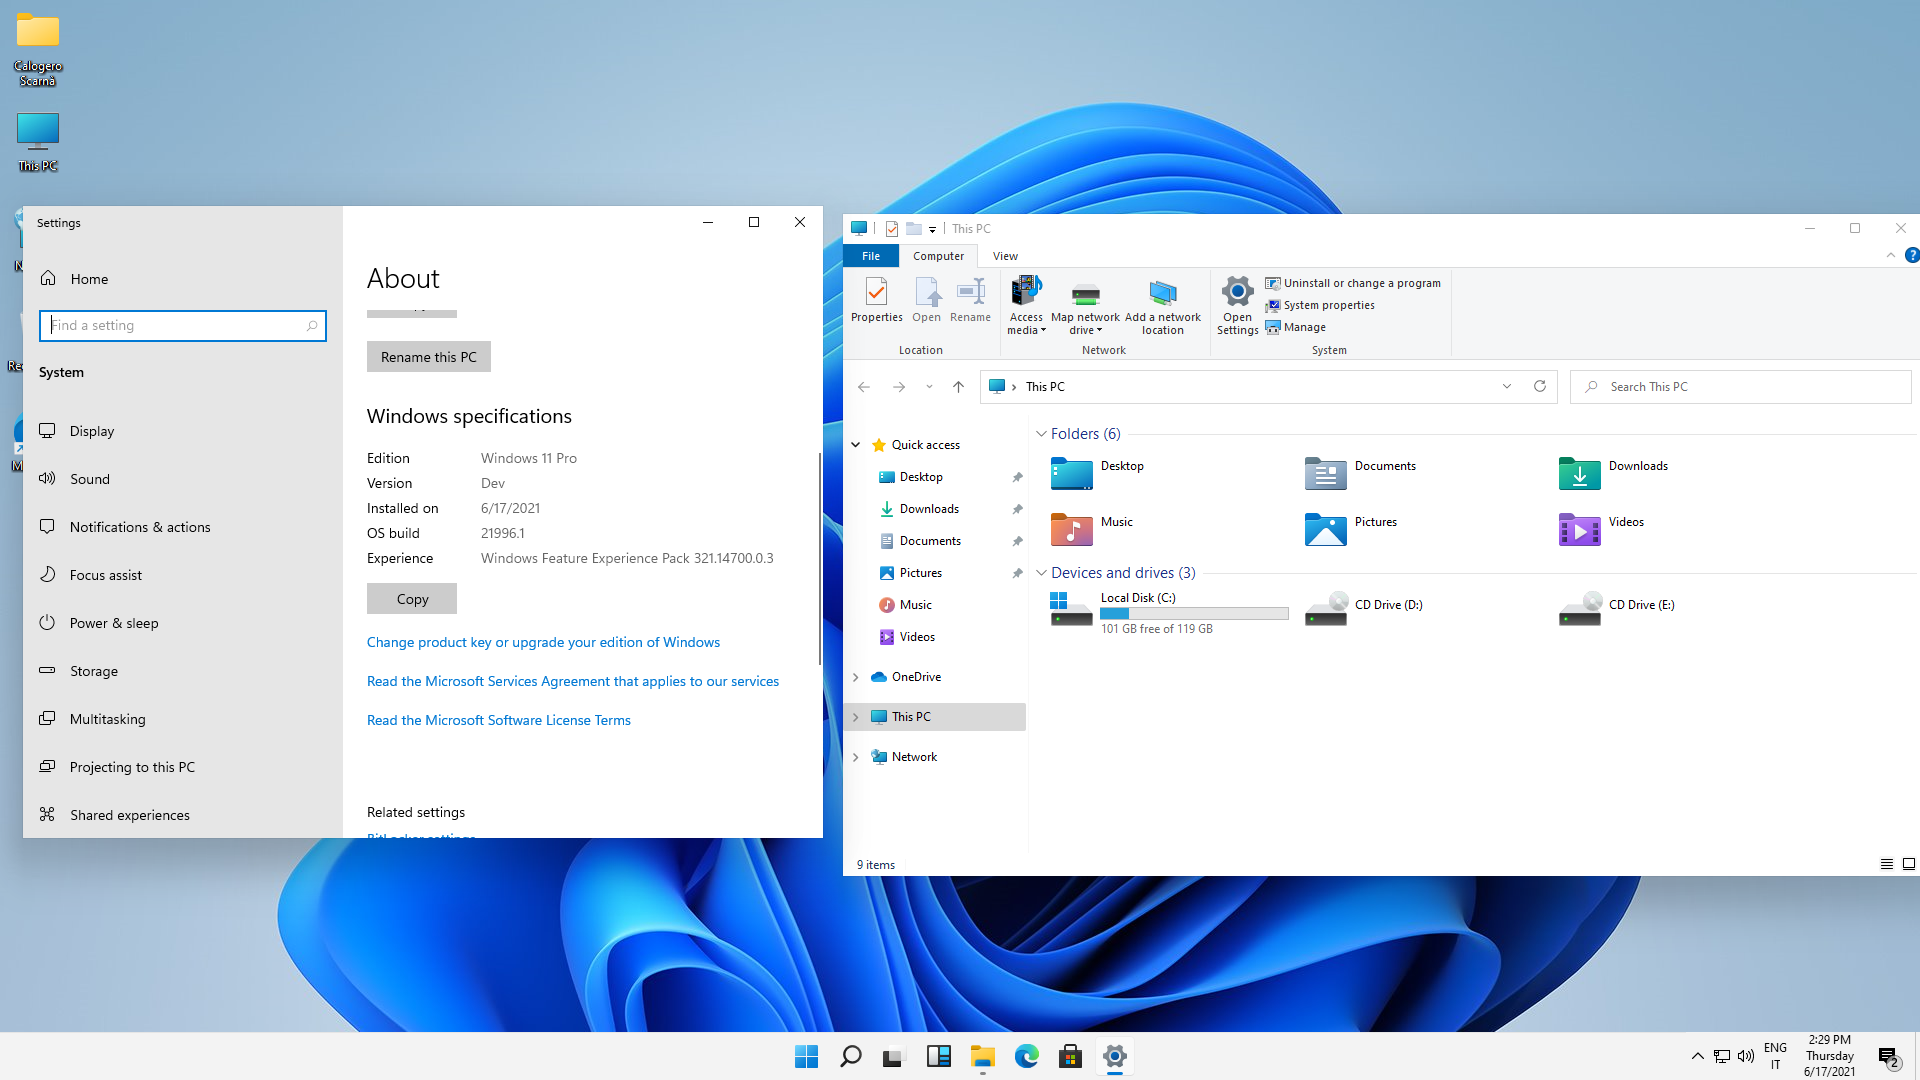Viewport: 1920px width, 1080px height.
Task: Collapse the Folders (6) group
Action: click(x=1041, y=434)
